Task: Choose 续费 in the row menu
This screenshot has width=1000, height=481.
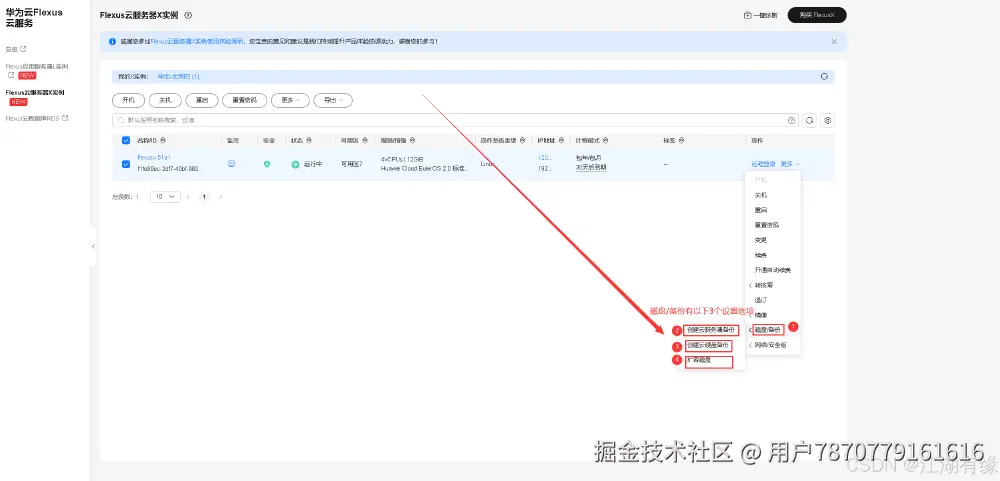Action: [x=761, y=255]
